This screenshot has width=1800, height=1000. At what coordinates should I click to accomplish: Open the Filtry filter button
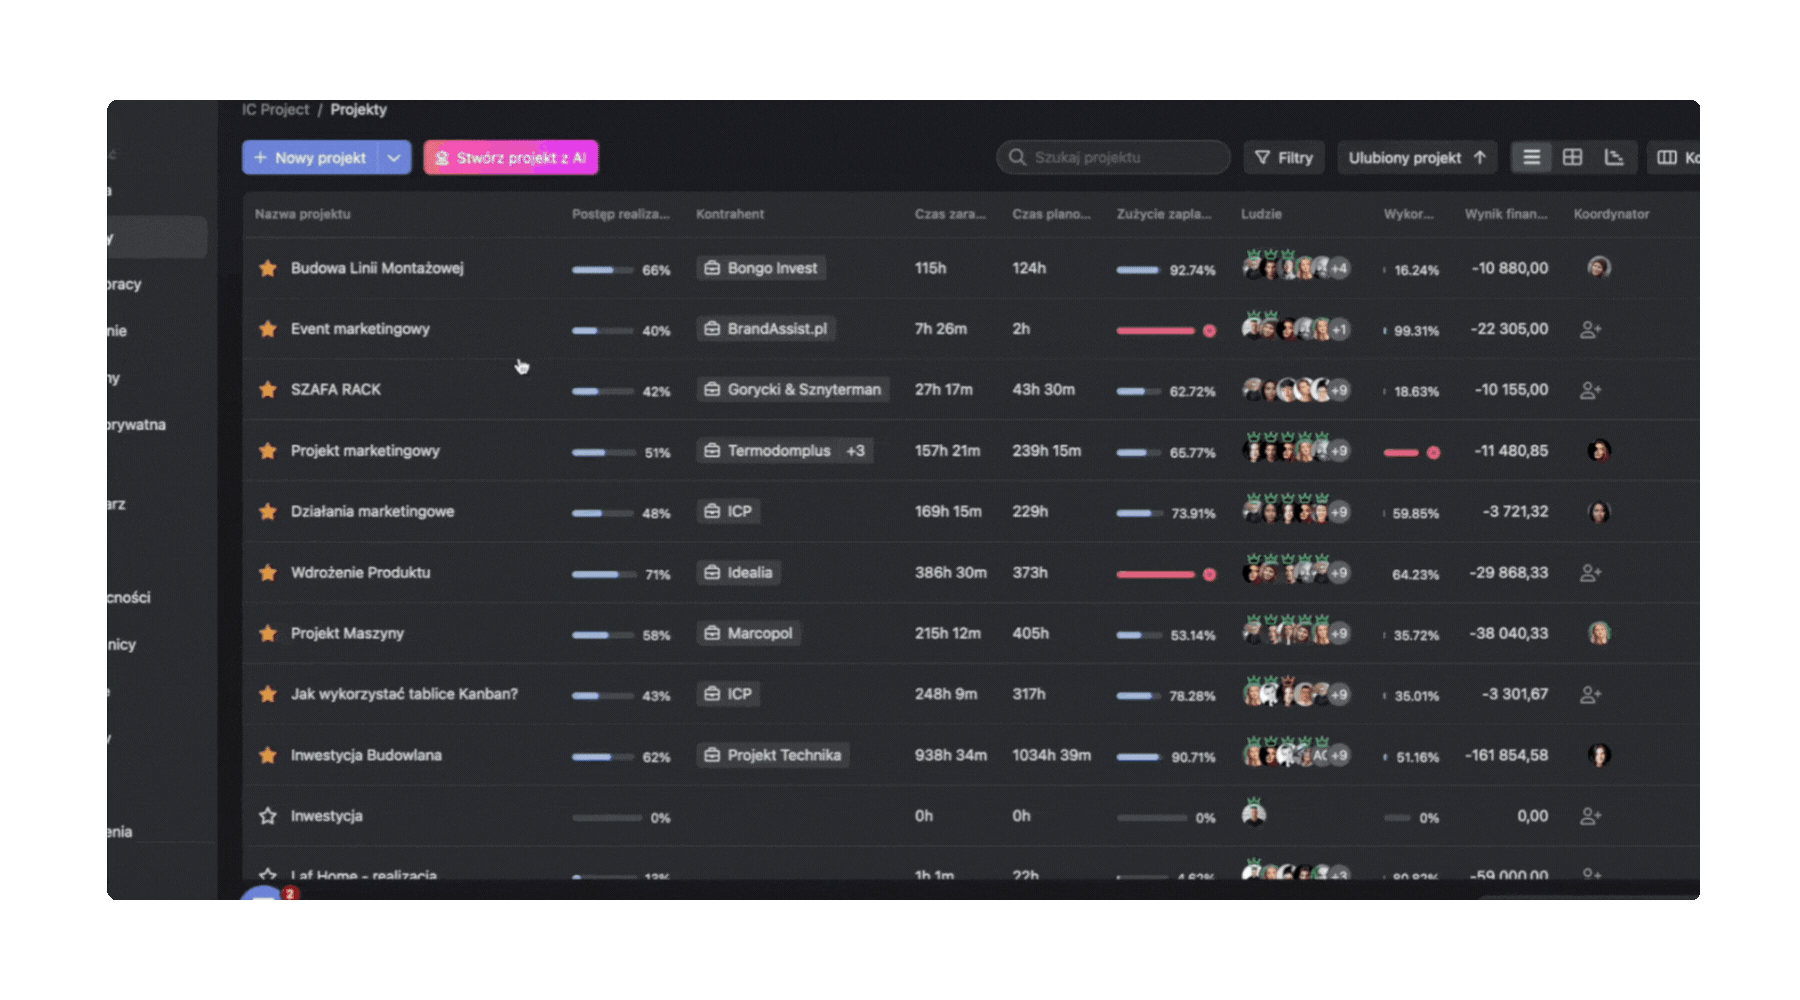point(1284,158)
